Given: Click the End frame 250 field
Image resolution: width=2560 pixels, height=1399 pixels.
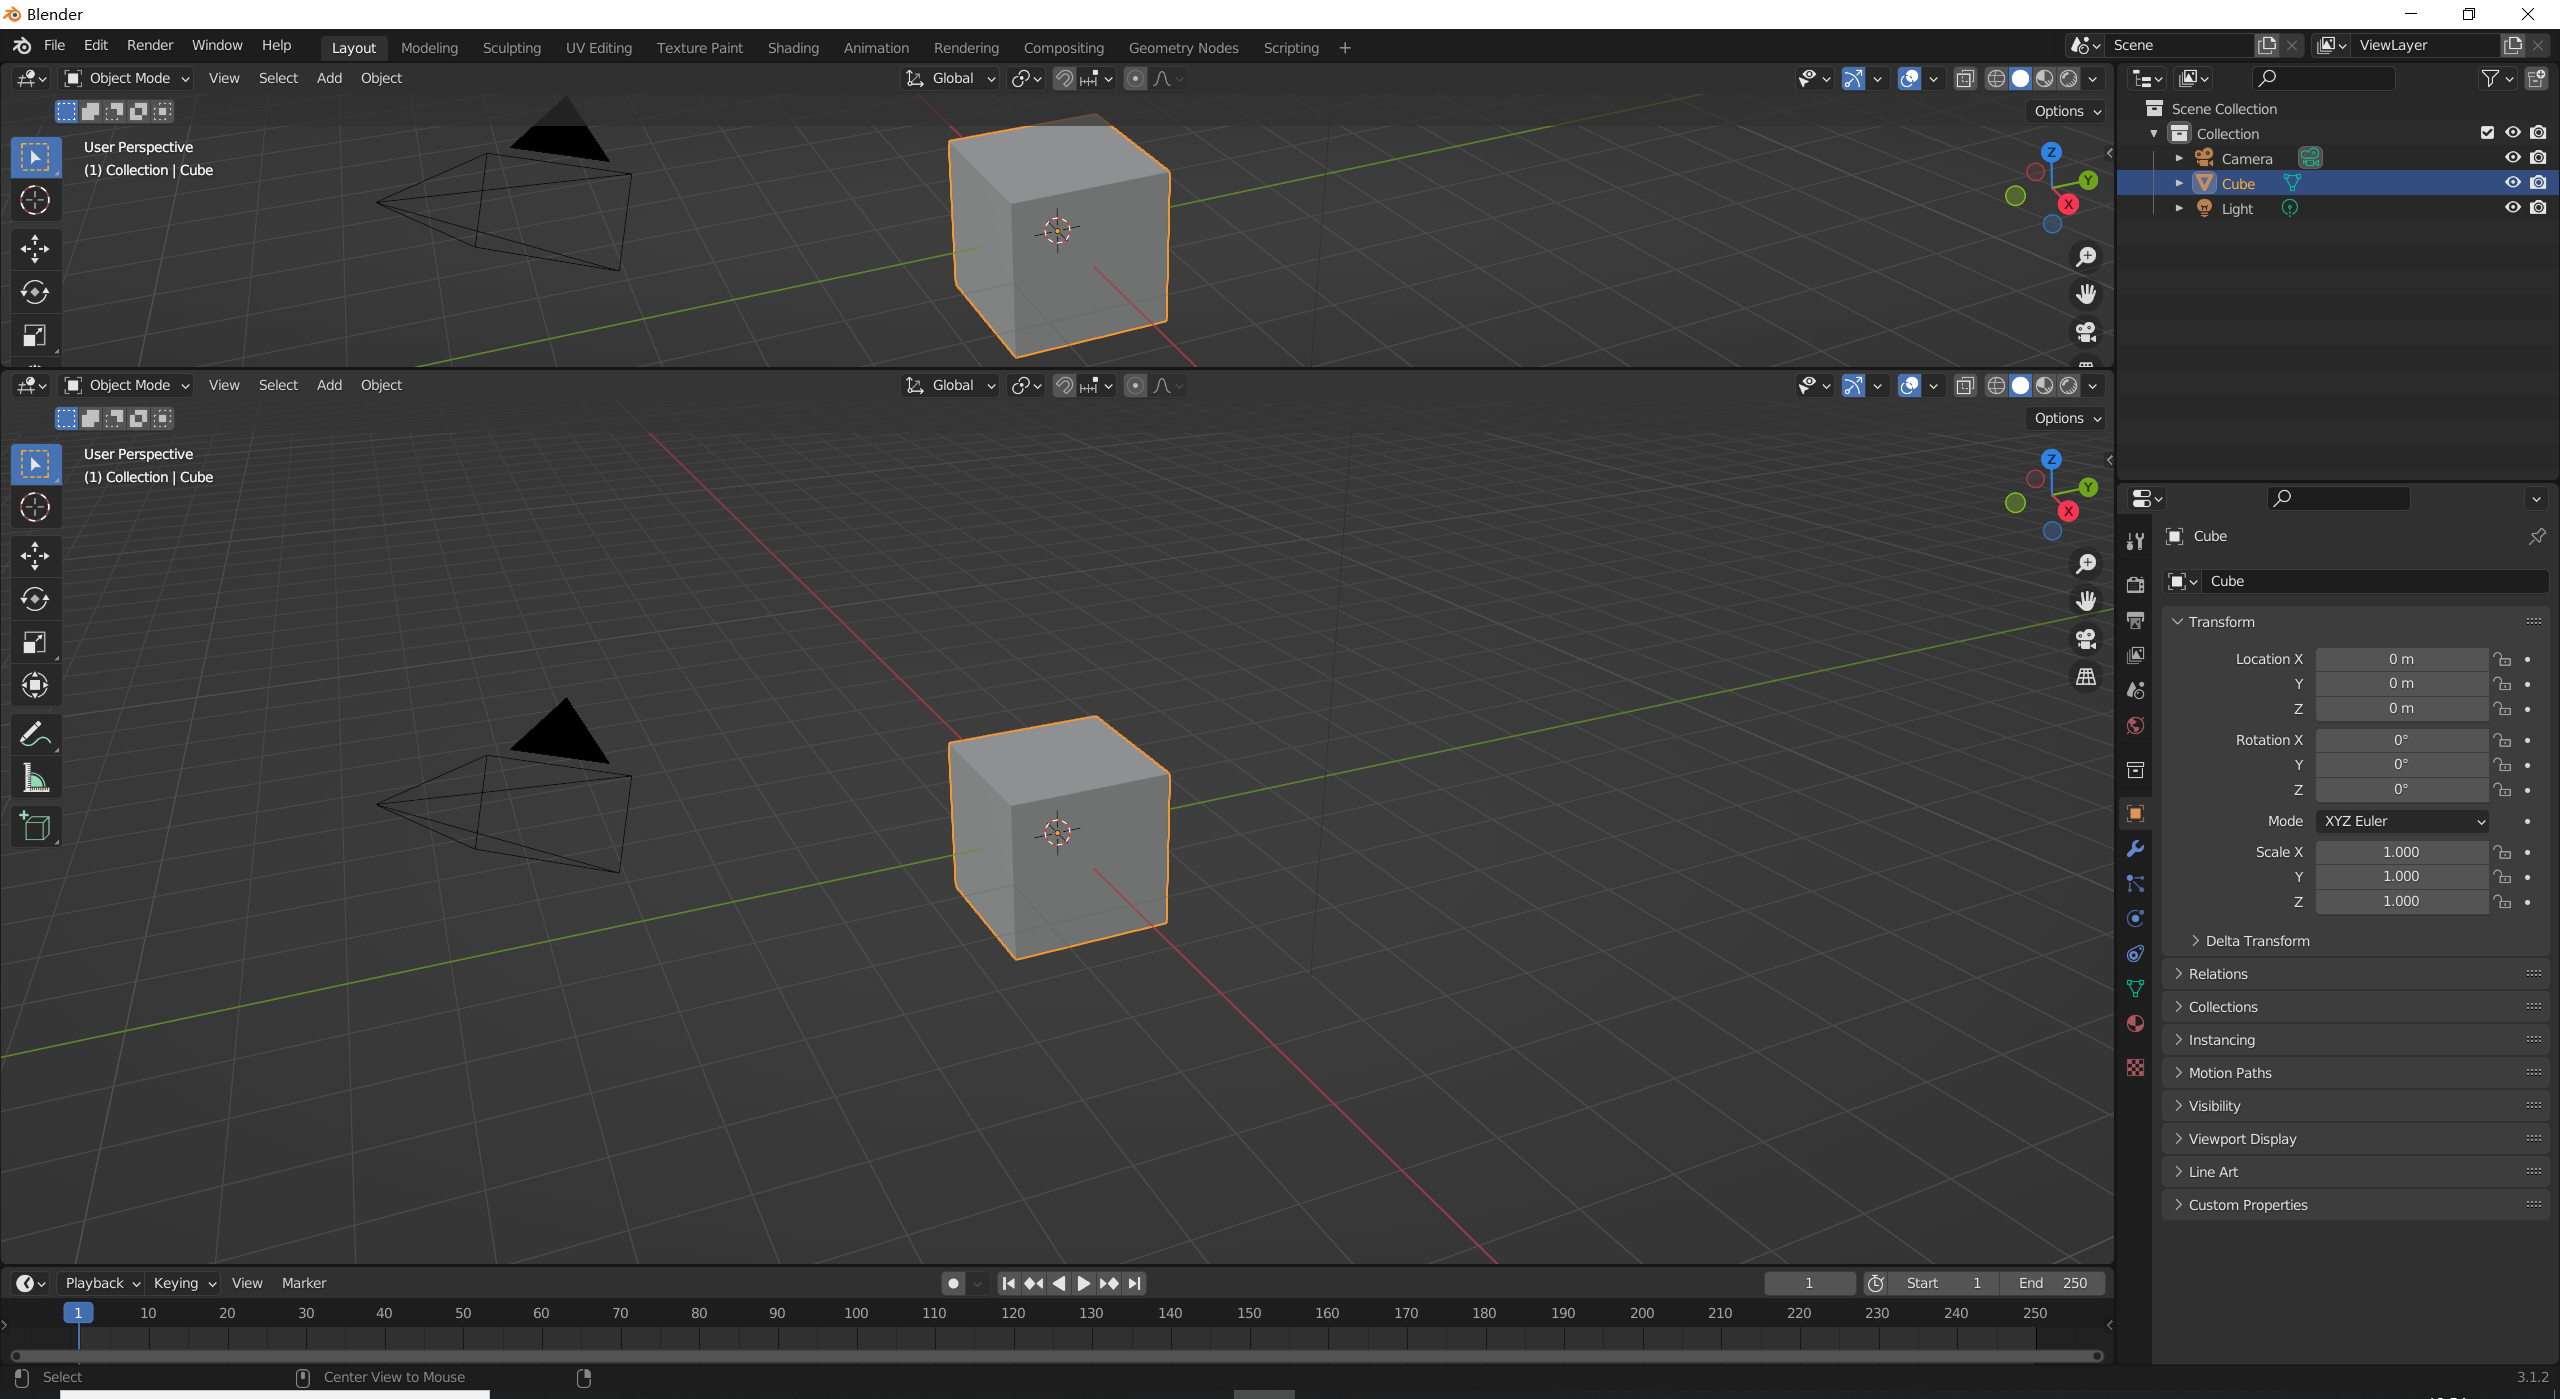Looking at the screenshot, I should [2052, 1283].
